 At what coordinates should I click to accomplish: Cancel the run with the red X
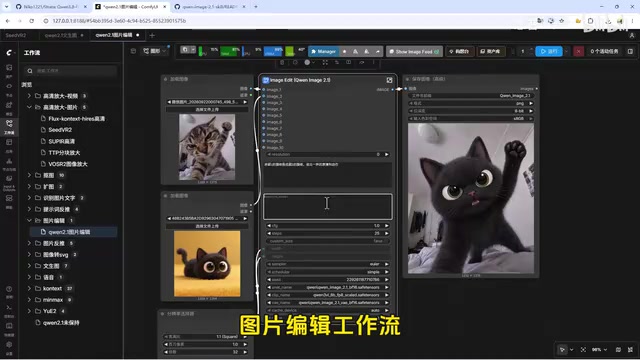(x=578, y=51)
